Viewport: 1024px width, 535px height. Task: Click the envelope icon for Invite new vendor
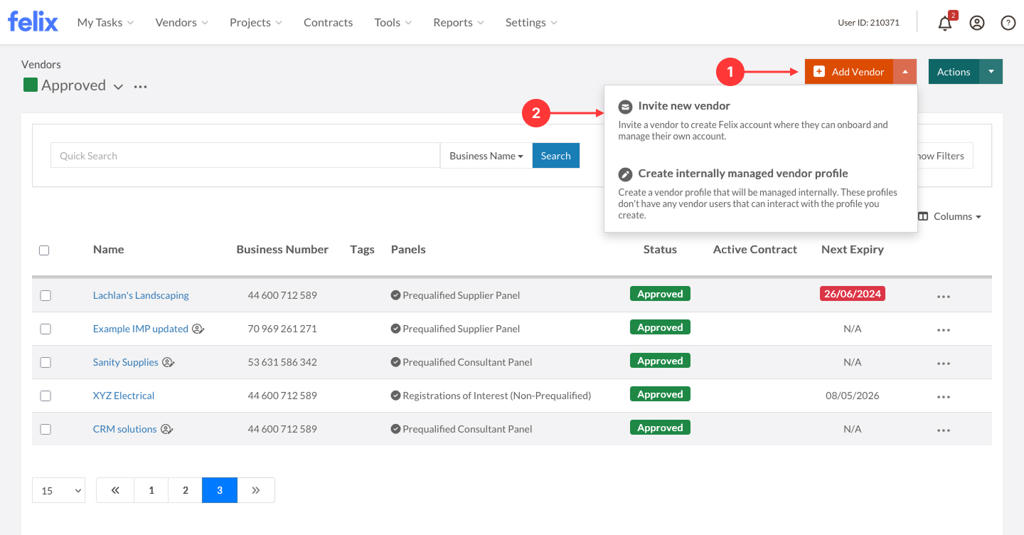(x=625, y=106)
